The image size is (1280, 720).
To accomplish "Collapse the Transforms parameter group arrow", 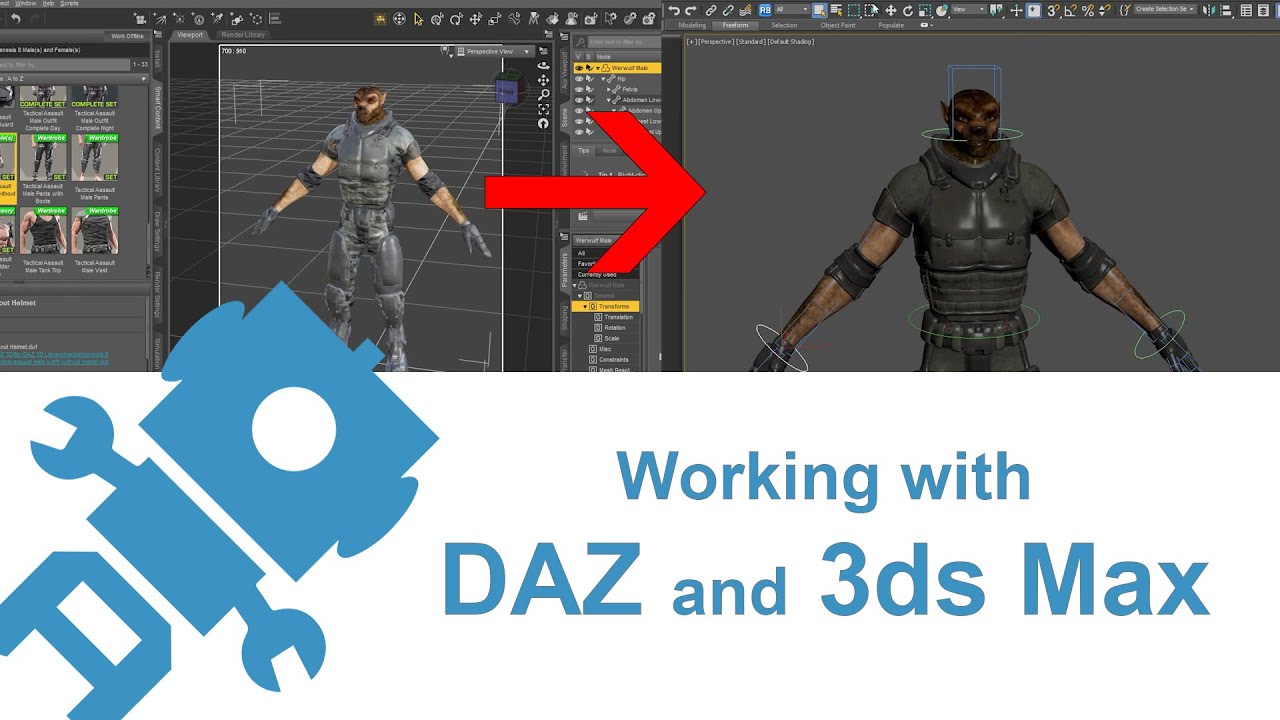I will (x=585, y=306).
